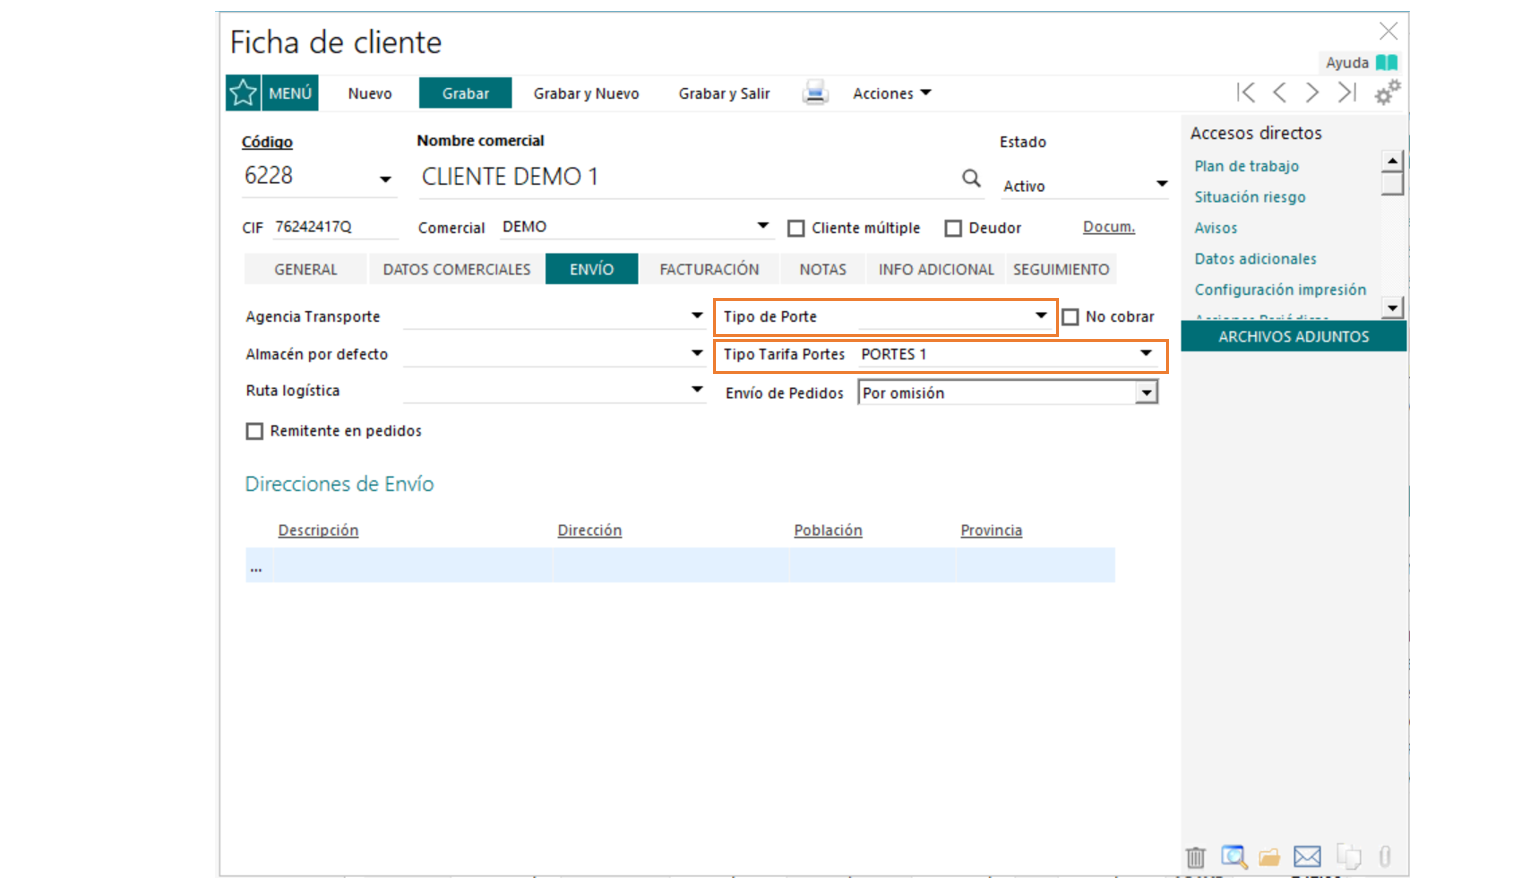Open the Situación riesgo shortcut link
Image resolution: width=1518 pixels, height=879 pixels.
(x=1249, y=197)
